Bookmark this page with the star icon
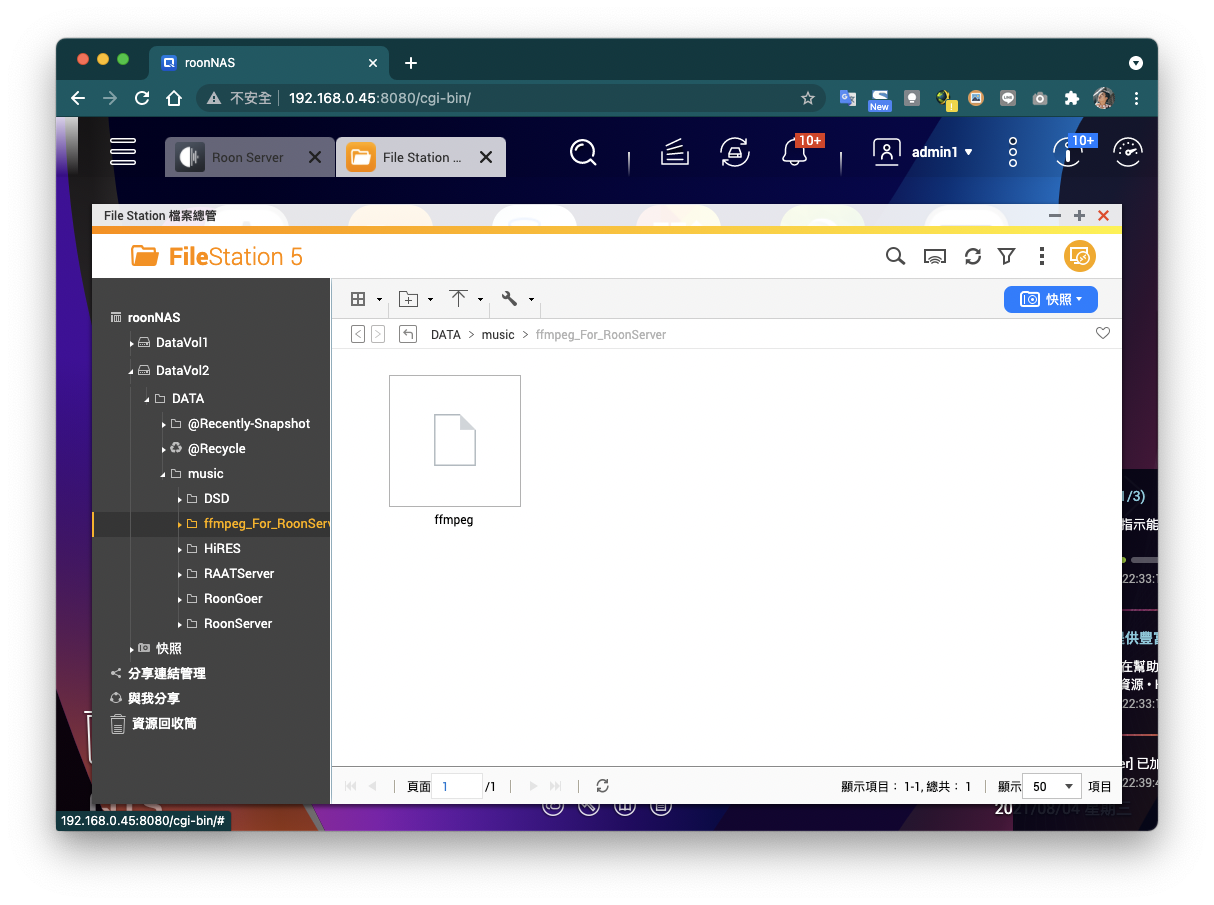This screenshot has width=1214, height=905. (x=808, y=98)
